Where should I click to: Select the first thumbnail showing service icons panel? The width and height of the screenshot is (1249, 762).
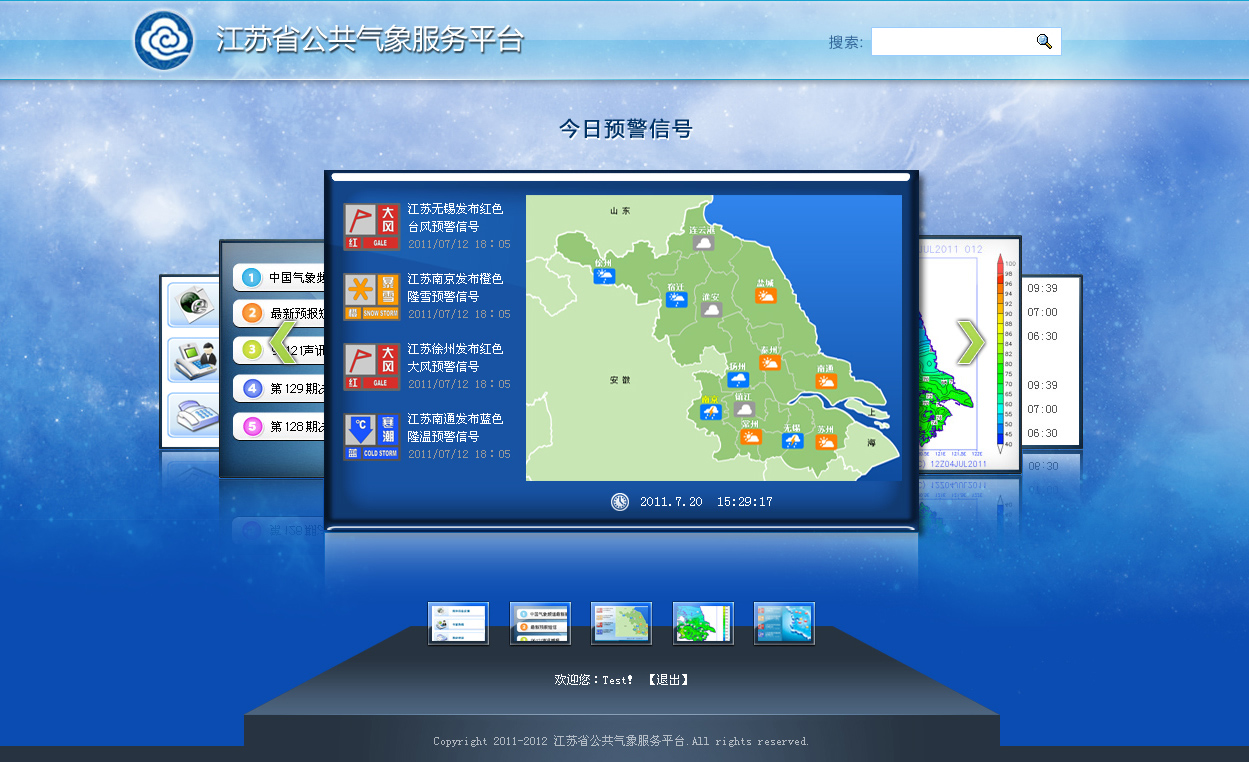458,624
